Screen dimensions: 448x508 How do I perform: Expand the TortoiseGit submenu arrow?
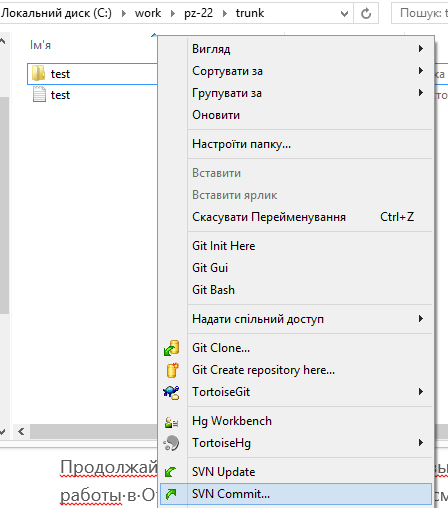pos(421,391)
